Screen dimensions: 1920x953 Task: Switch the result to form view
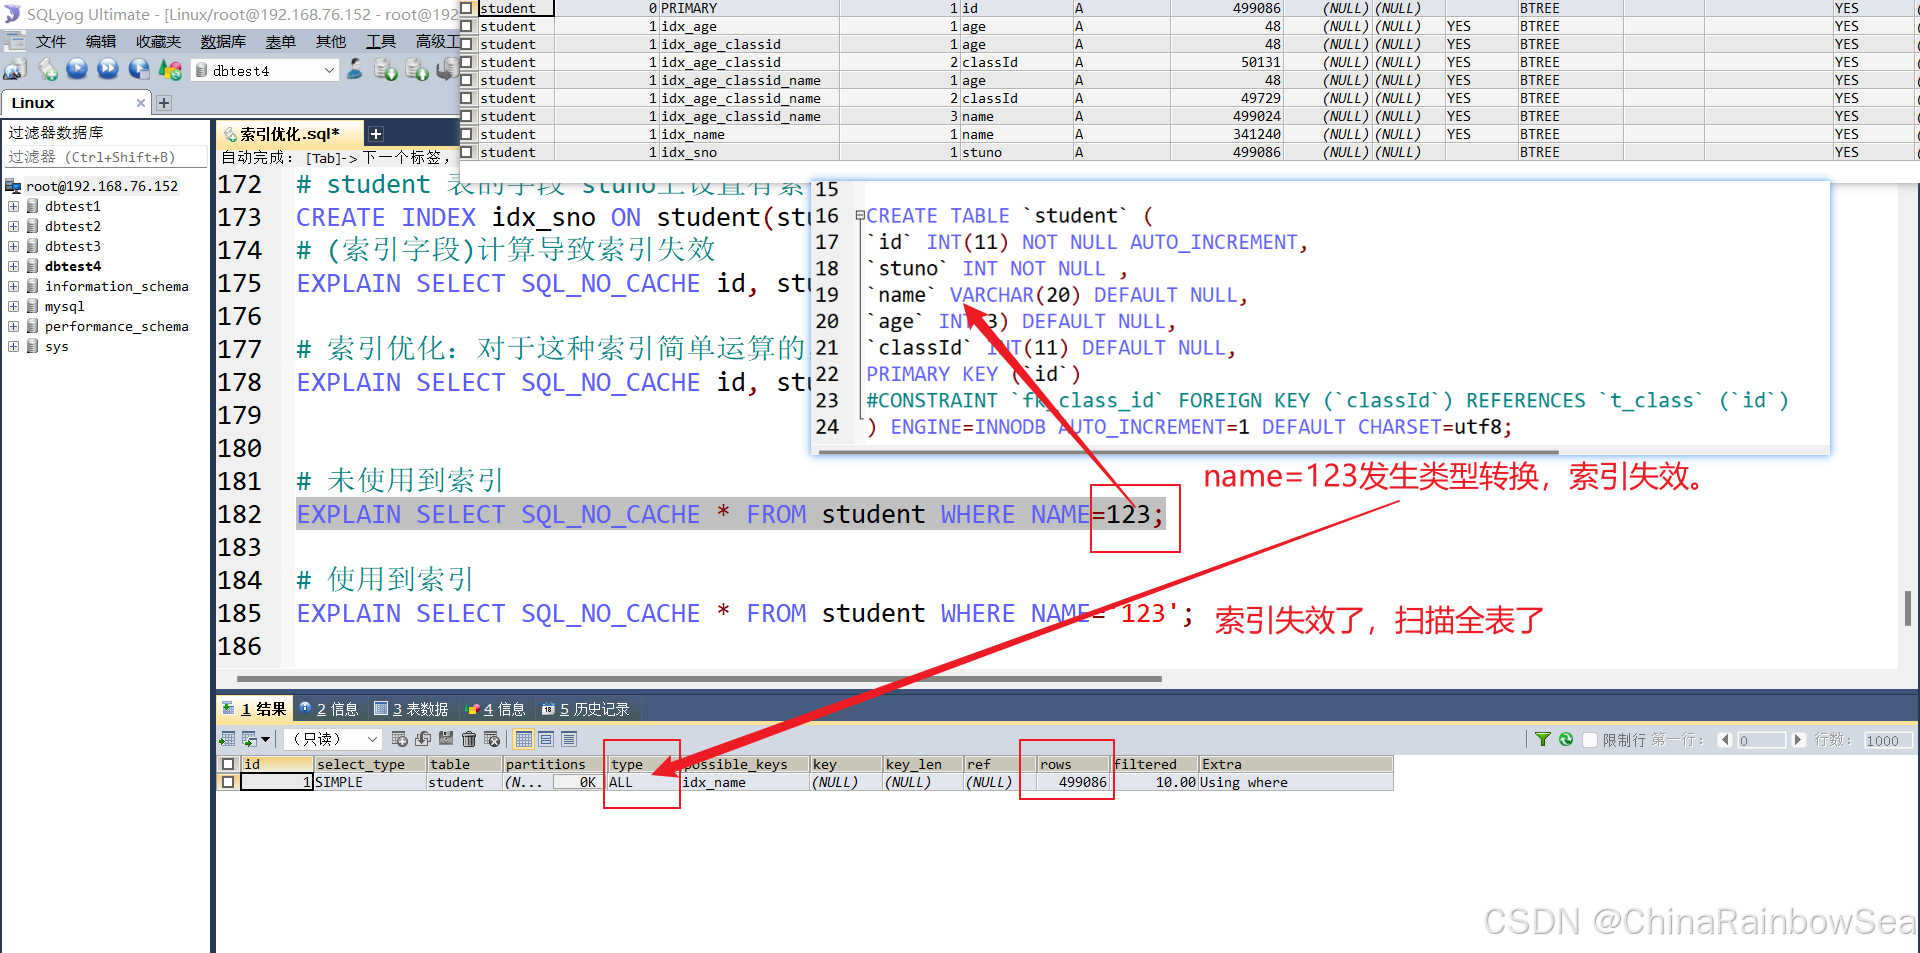tap(546, 739)
